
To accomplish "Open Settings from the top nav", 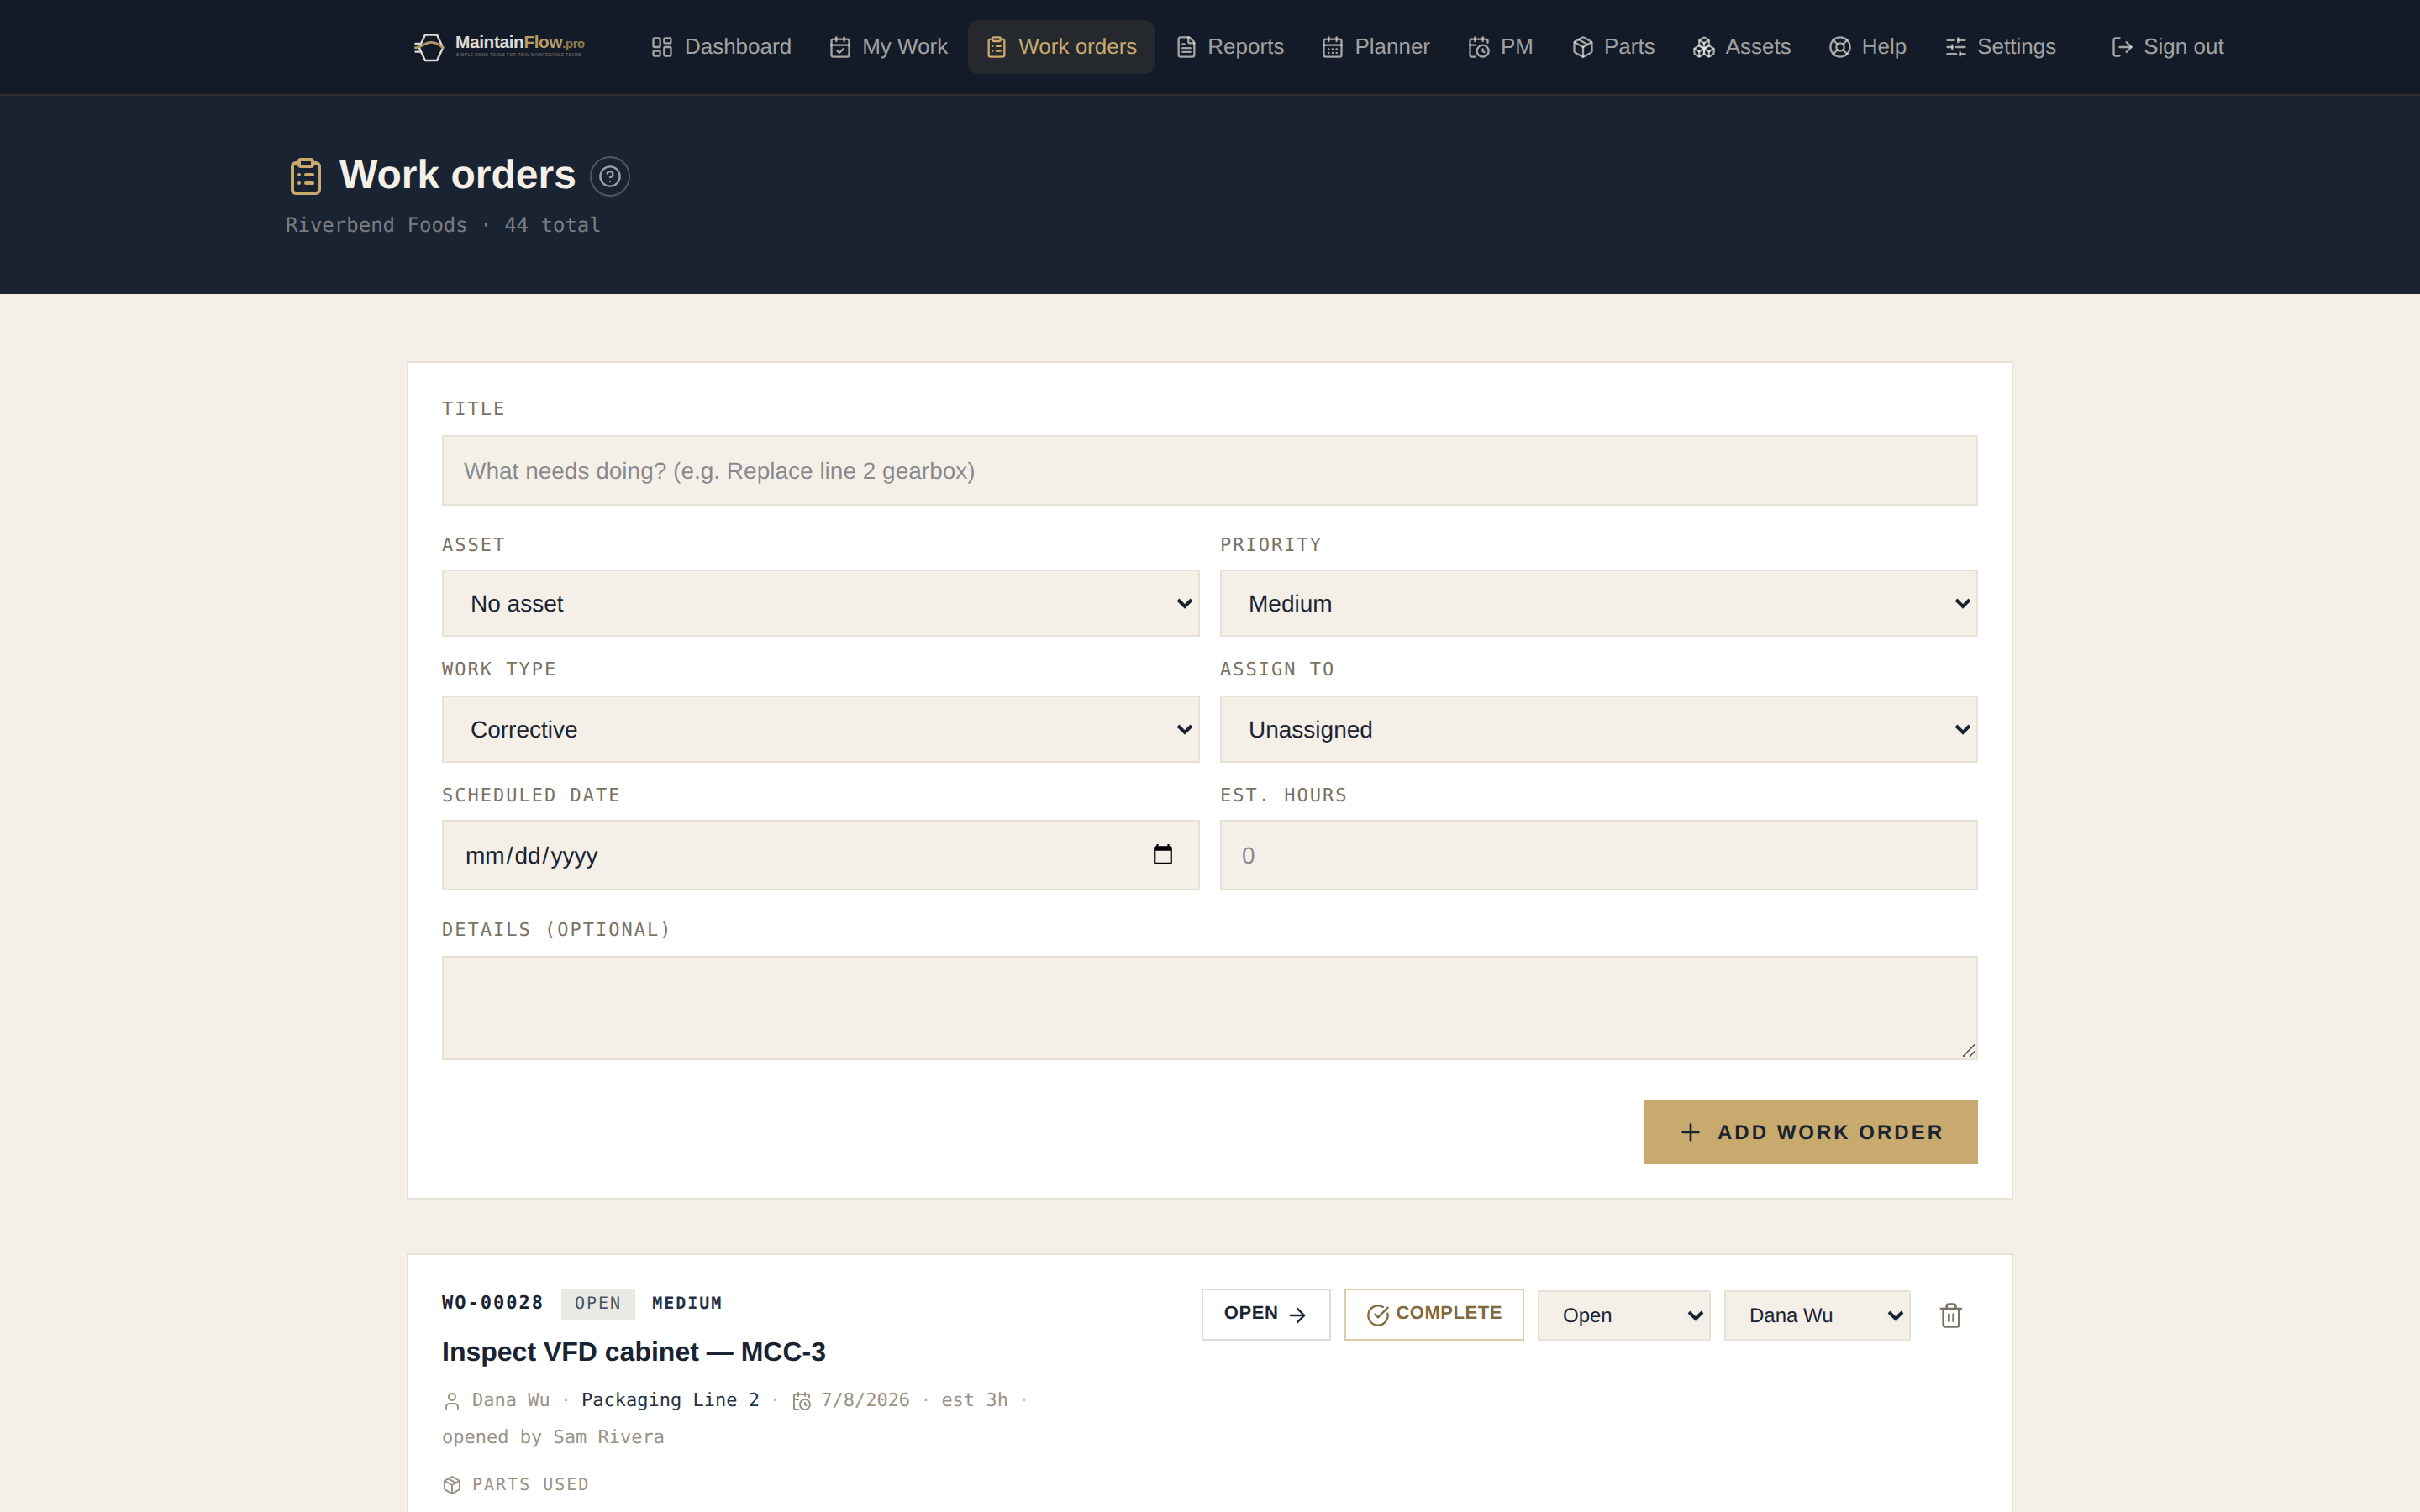I will pos(2000,47).
